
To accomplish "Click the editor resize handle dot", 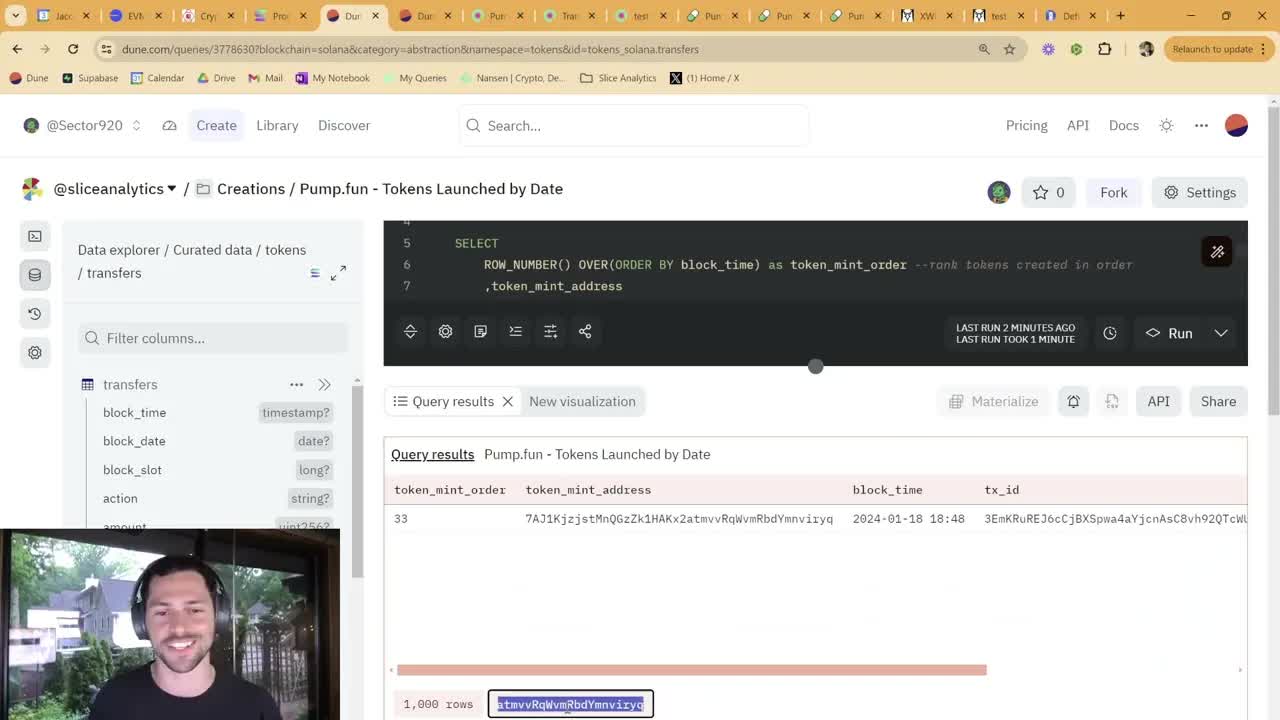I will click(x=816, y=367).
